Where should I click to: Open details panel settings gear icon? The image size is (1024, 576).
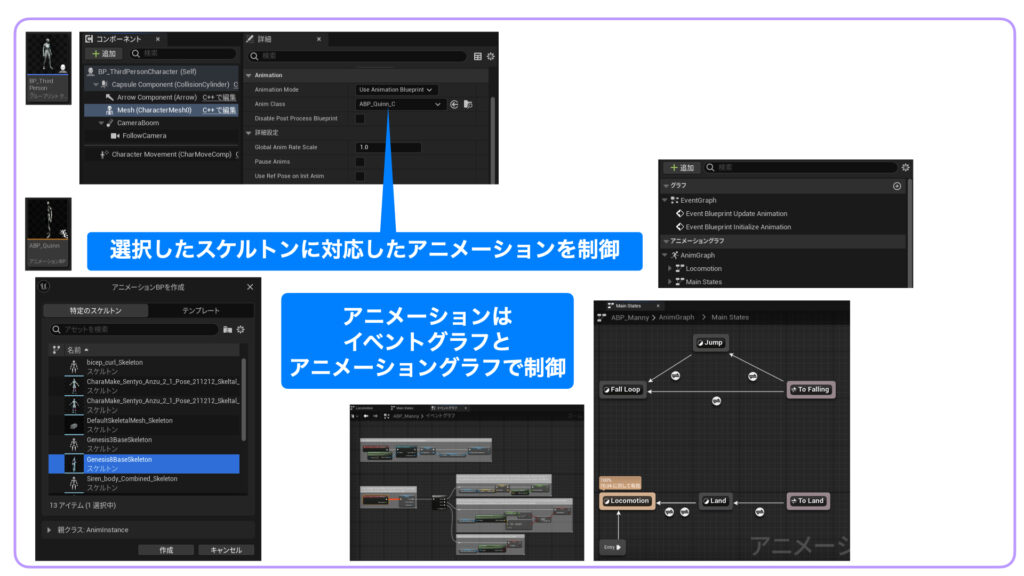click(490, 56)
